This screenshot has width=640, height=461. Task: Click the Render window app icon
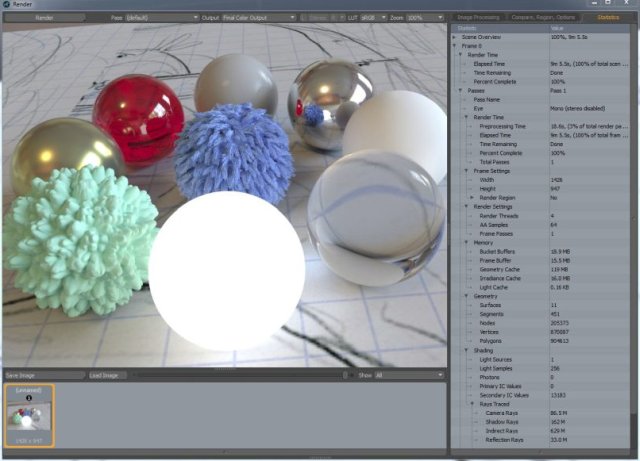[6, 5]
